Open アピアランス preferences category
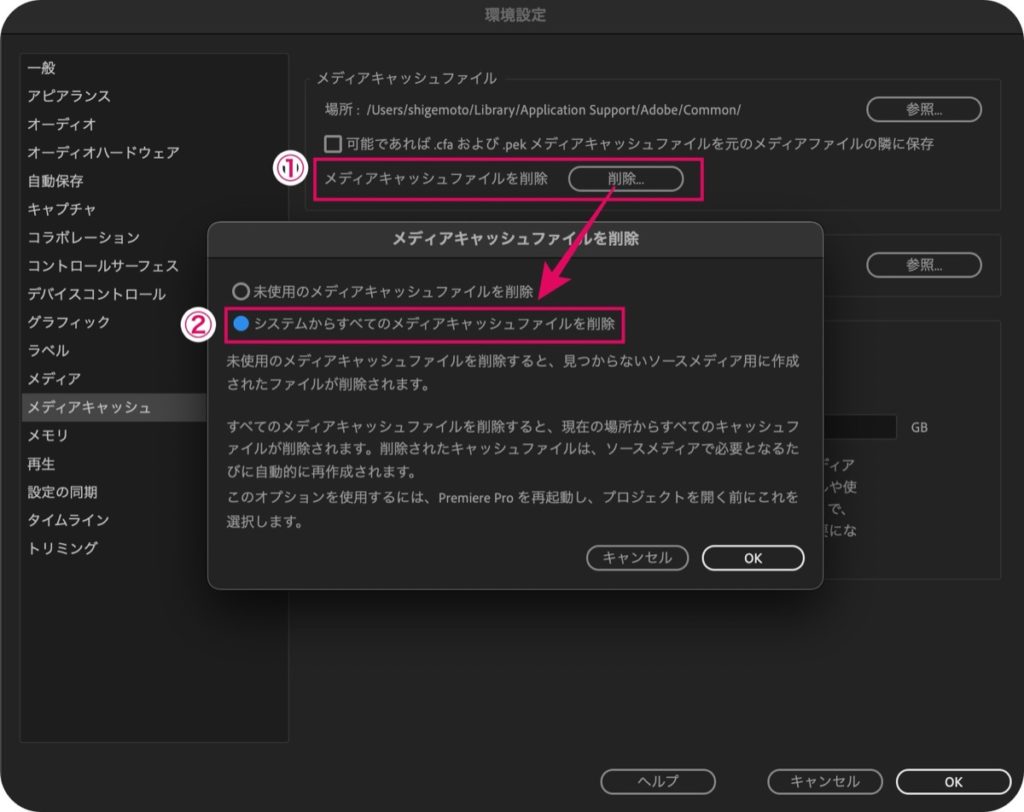Image resolution: width=1024 pixels, height=812 pixels. click(69, 96)
